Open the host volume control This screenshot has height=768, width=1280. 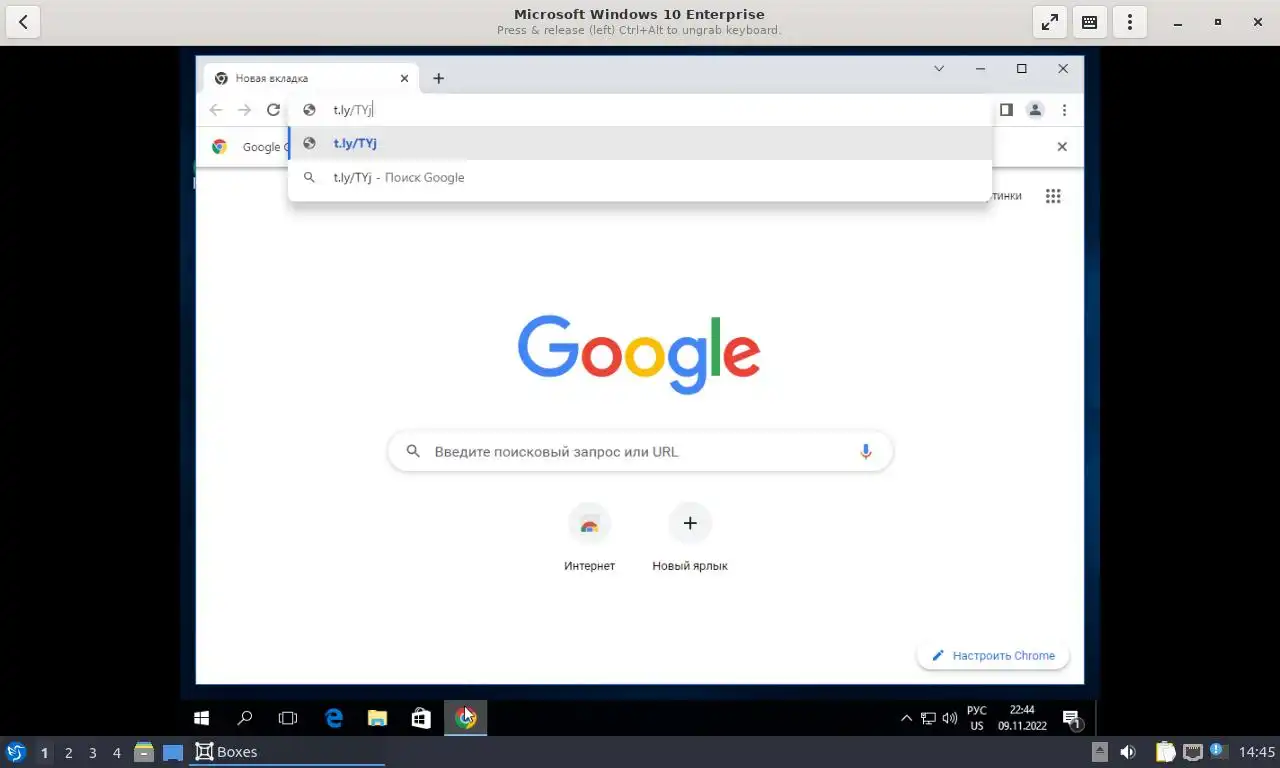point(1127,752)
